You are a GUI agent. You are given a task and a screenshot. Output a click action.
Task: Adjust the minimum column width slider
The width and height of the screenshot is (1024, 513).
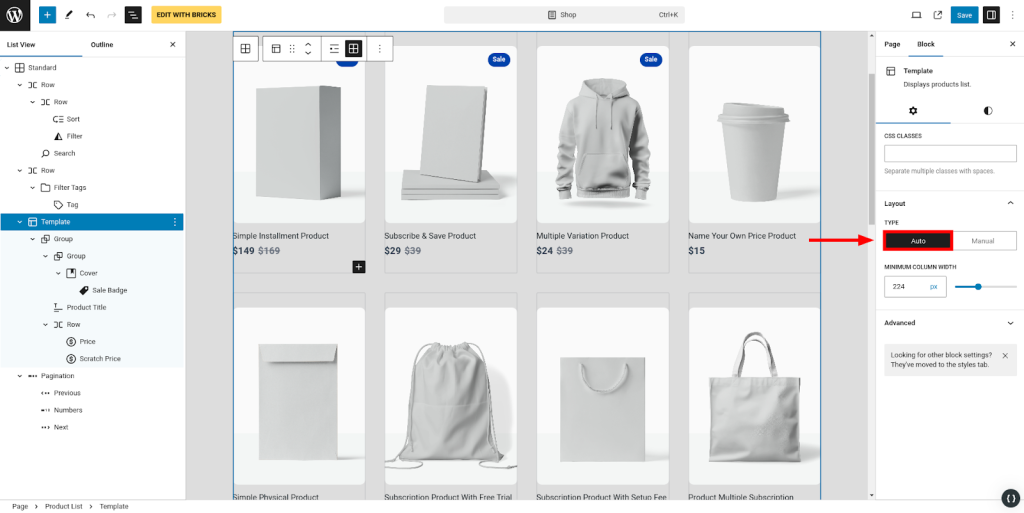click(x=978, y=287)
